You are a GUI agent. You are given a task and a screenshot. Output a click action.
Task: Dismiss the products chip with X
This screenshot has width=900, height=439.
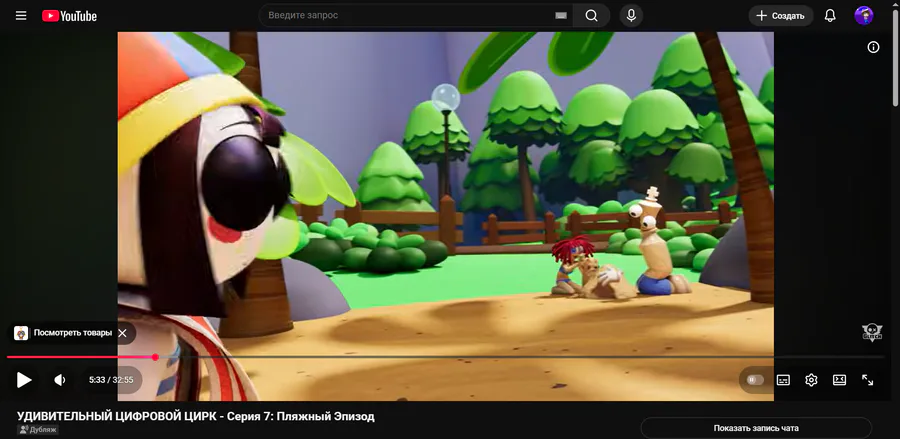tap(122, 333)
